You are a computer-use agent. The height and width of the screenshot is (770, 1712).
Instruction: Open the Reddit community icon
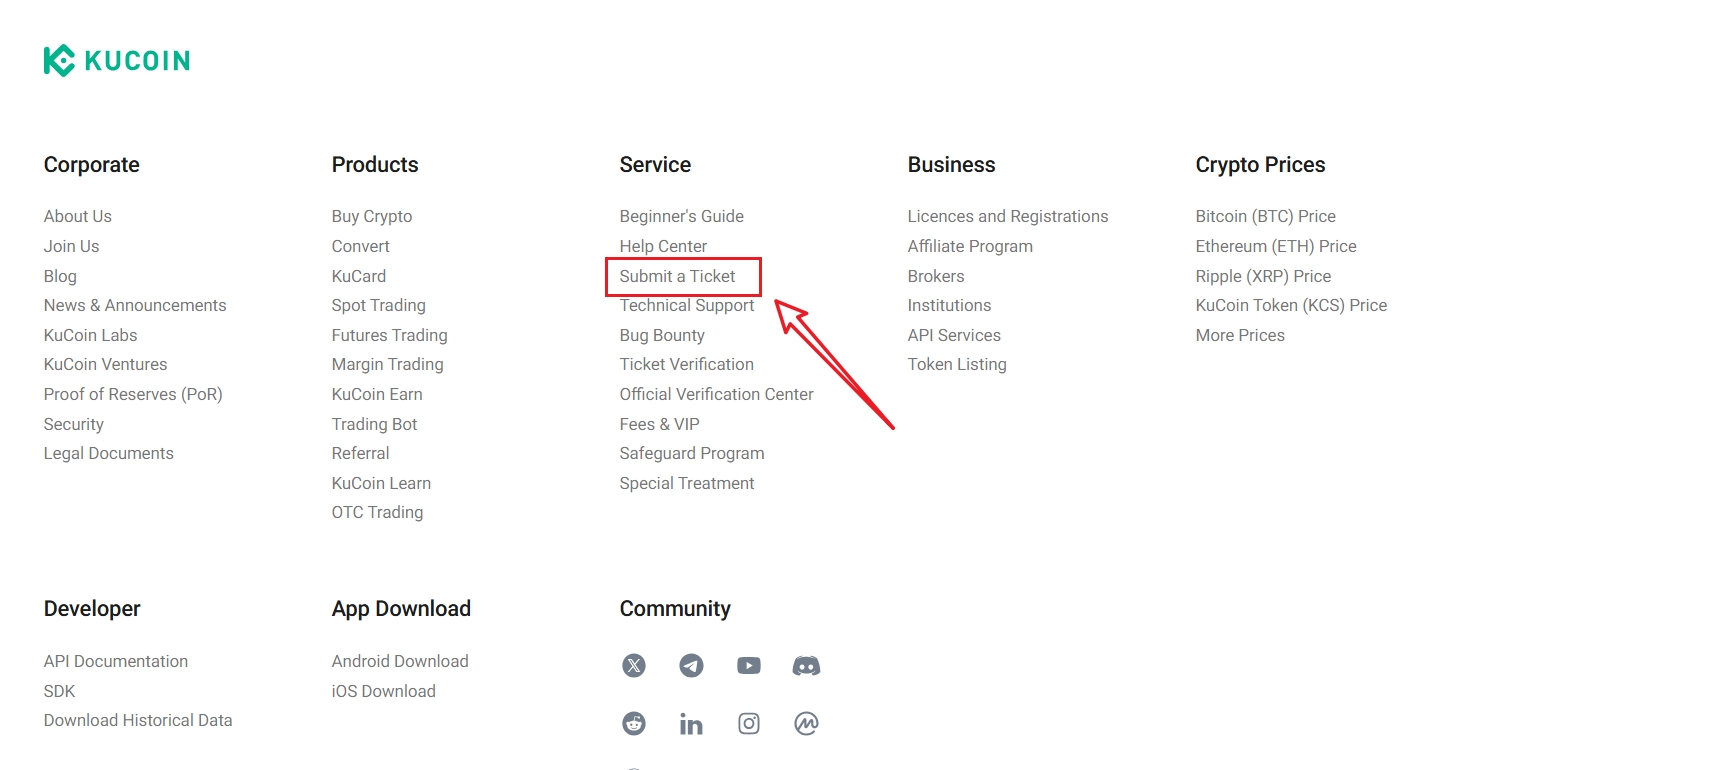coord(634,724)
